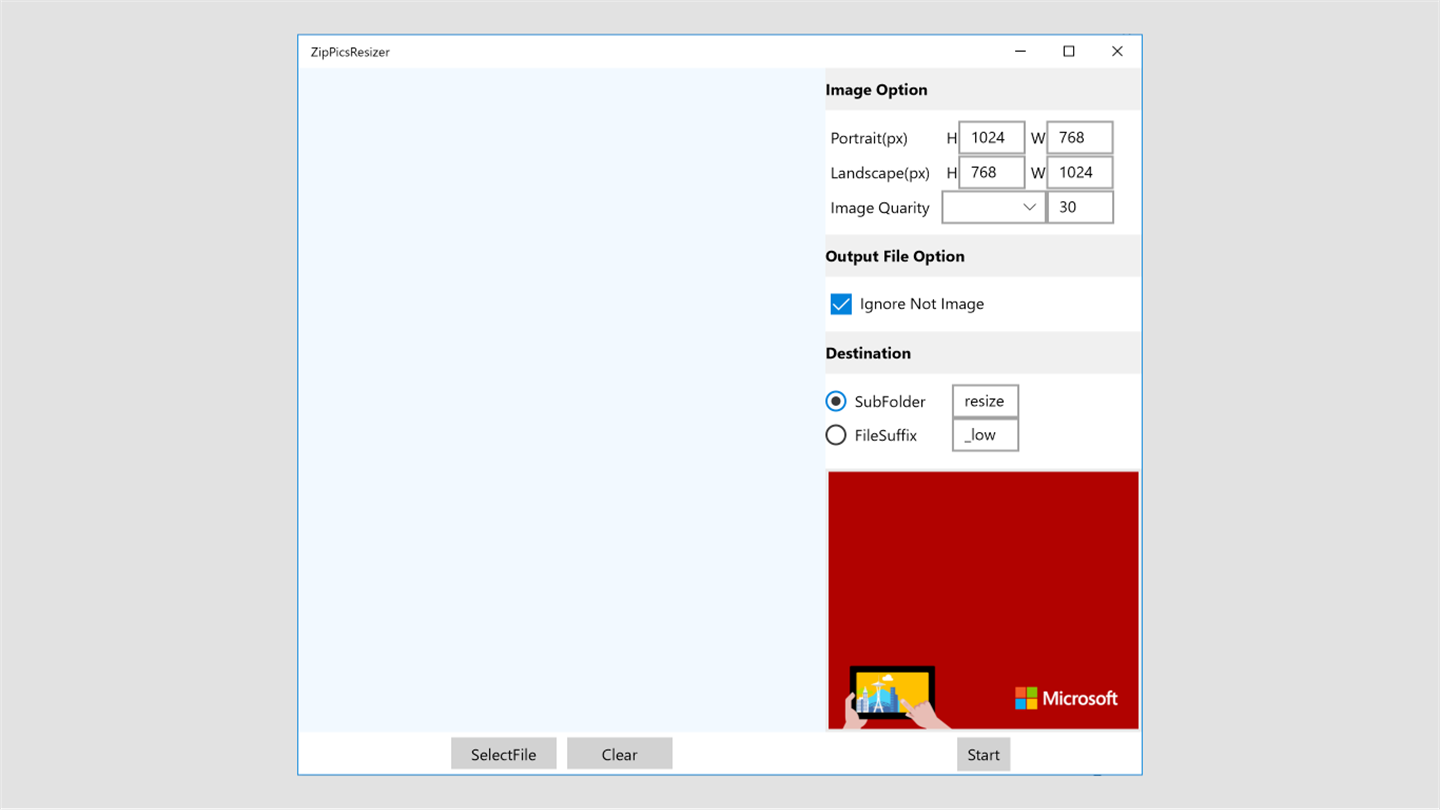Maximize the ZipPicsResizer window
1440x810 pixels.
coord(1069,52)
